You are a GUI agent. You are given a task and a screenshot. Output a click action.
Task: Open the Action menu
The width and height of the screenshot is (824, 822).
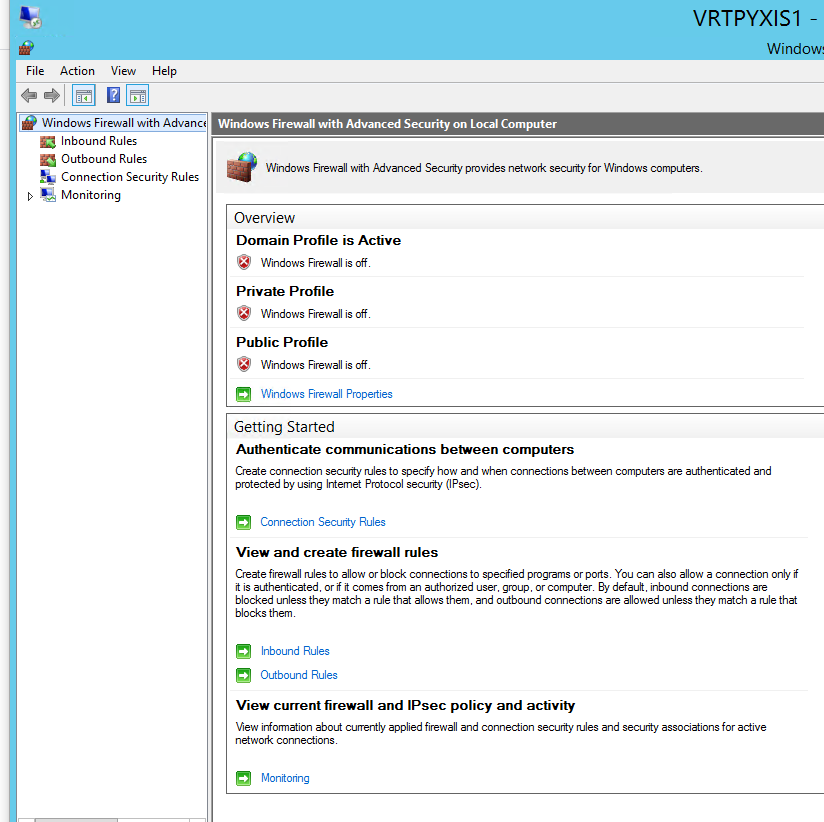[77, 71]
